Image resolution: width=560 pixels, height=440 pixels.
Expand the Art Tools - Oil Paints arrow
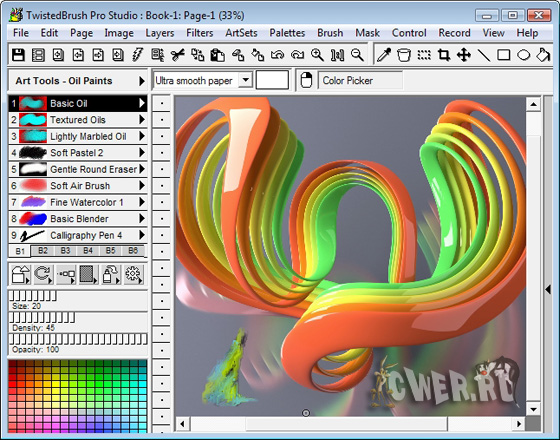click(x=141, y=81)
